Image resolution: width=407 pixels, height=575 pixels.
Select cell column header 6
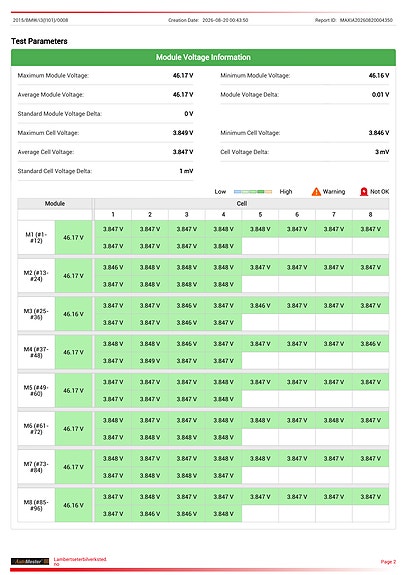click(297, 215)
